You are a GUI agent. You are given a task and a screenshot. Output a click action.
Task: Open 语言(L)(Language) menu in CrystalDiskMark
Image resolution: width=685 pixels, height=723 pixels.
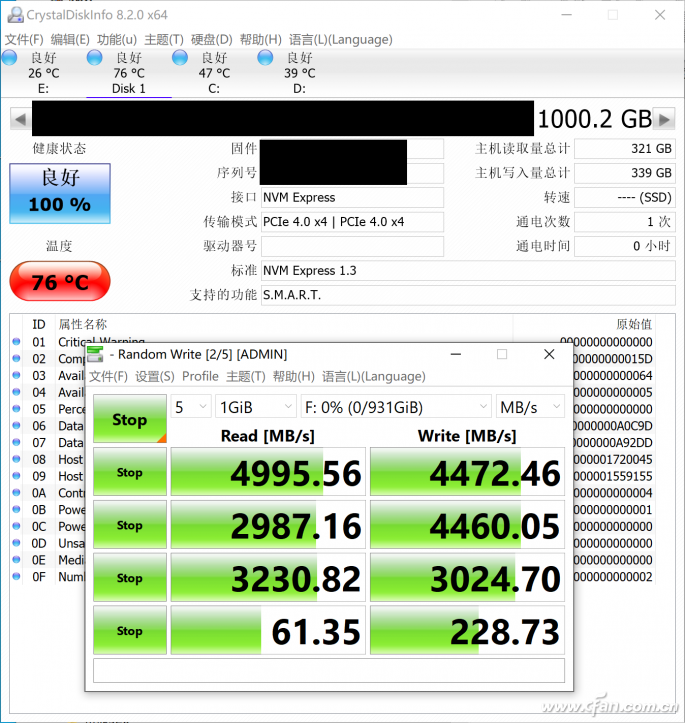point(373,377)
